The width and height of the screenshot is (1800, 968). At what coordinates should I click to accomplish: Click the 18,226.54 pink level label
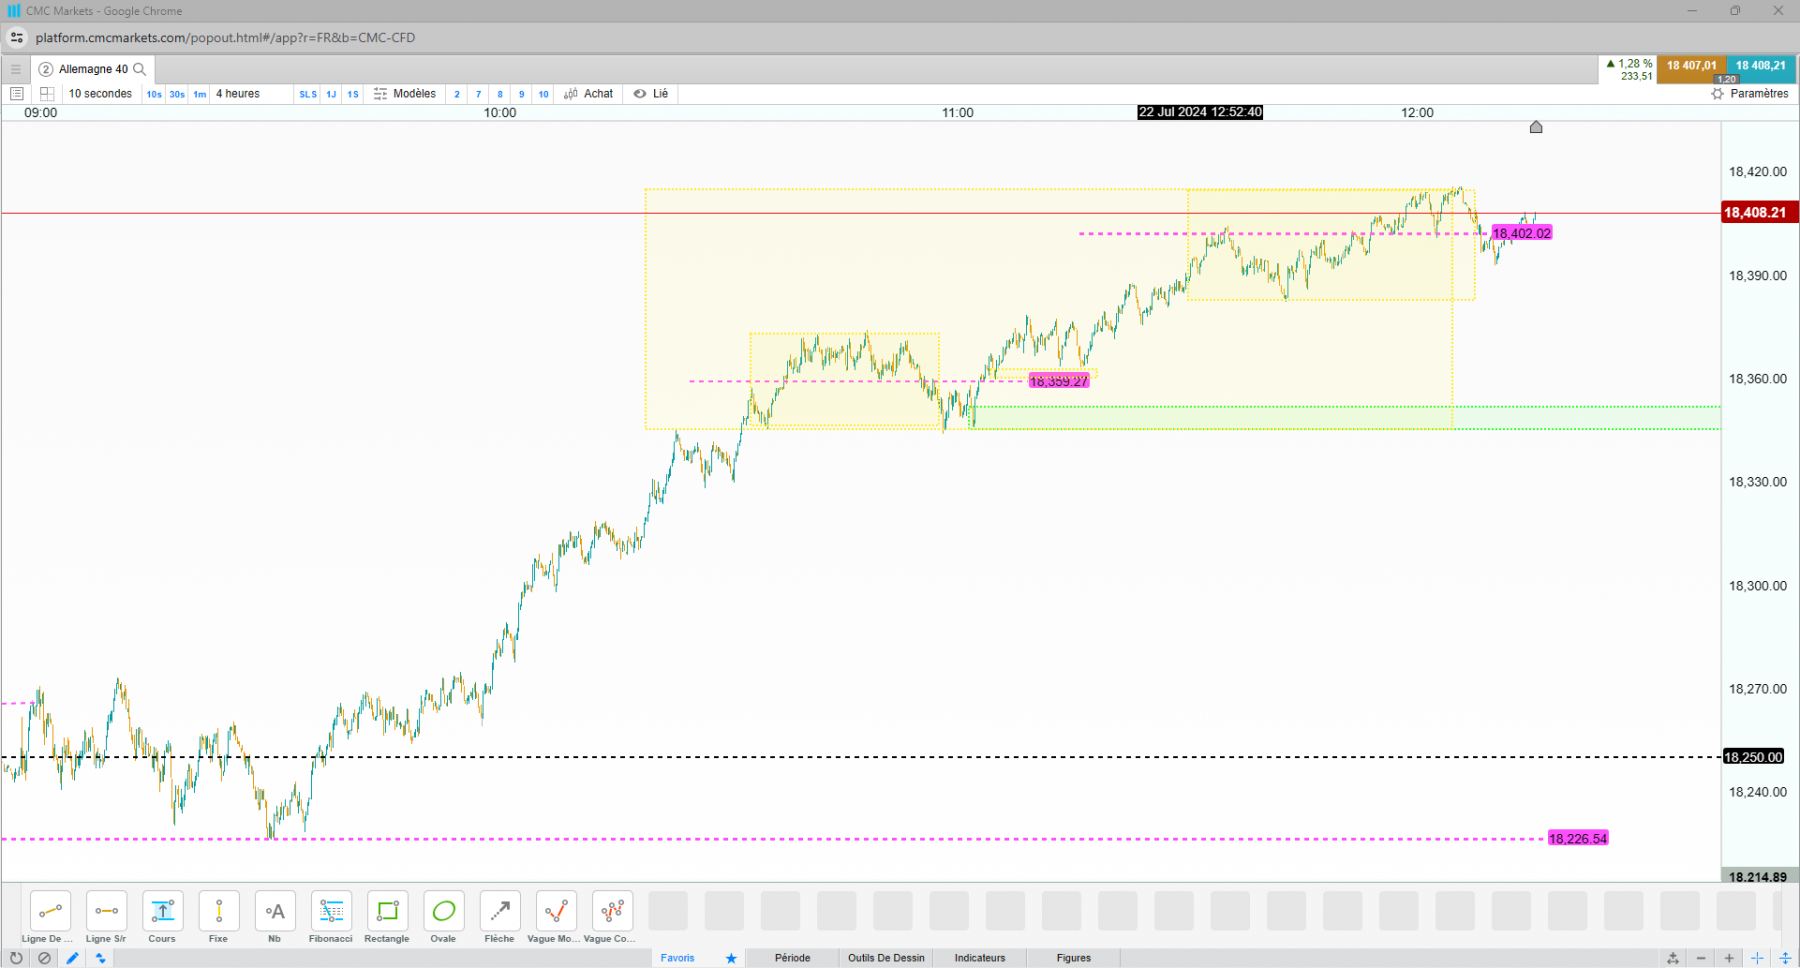[1578, 839]
